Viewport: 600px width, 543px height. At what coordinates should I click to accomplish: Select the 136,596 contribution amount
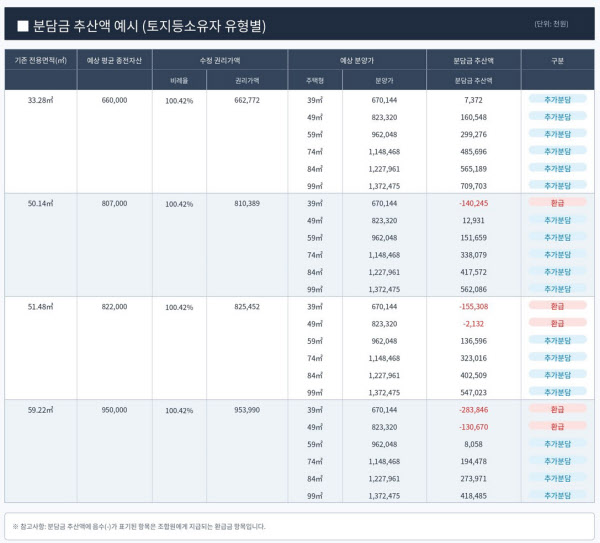point(473,341)
